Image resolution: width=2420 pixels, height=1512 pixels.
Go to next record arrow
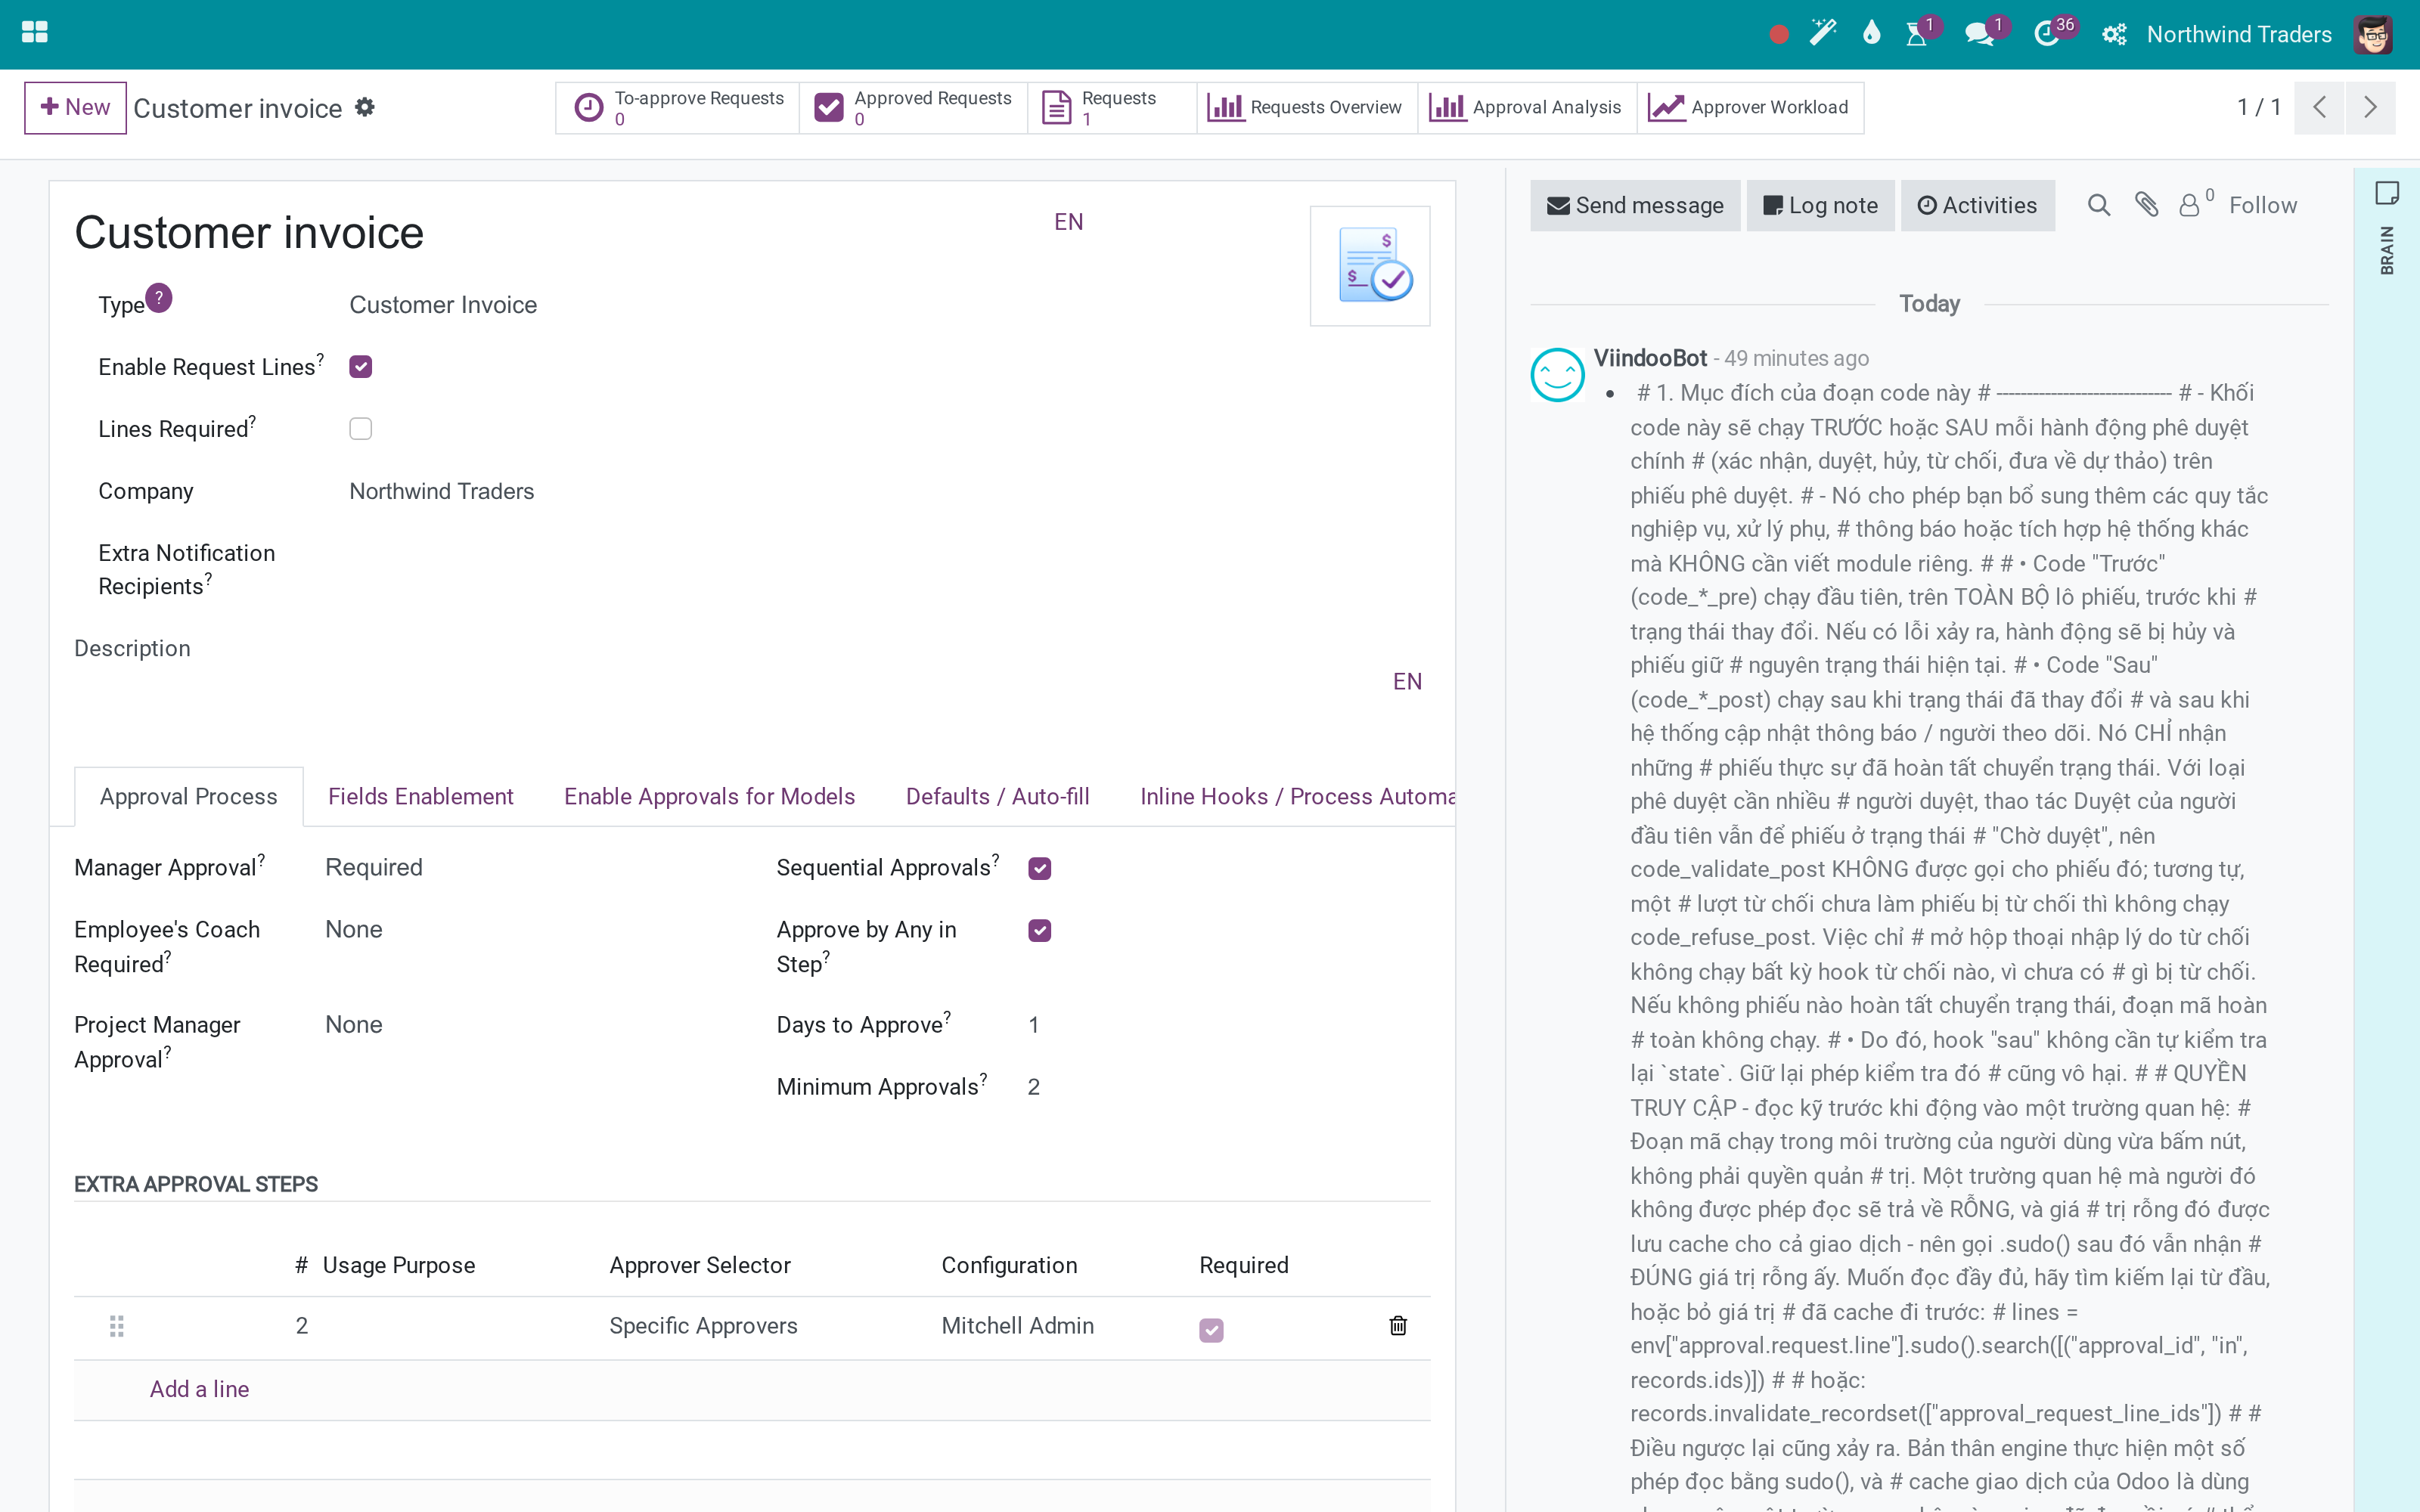pos(2370,107)
